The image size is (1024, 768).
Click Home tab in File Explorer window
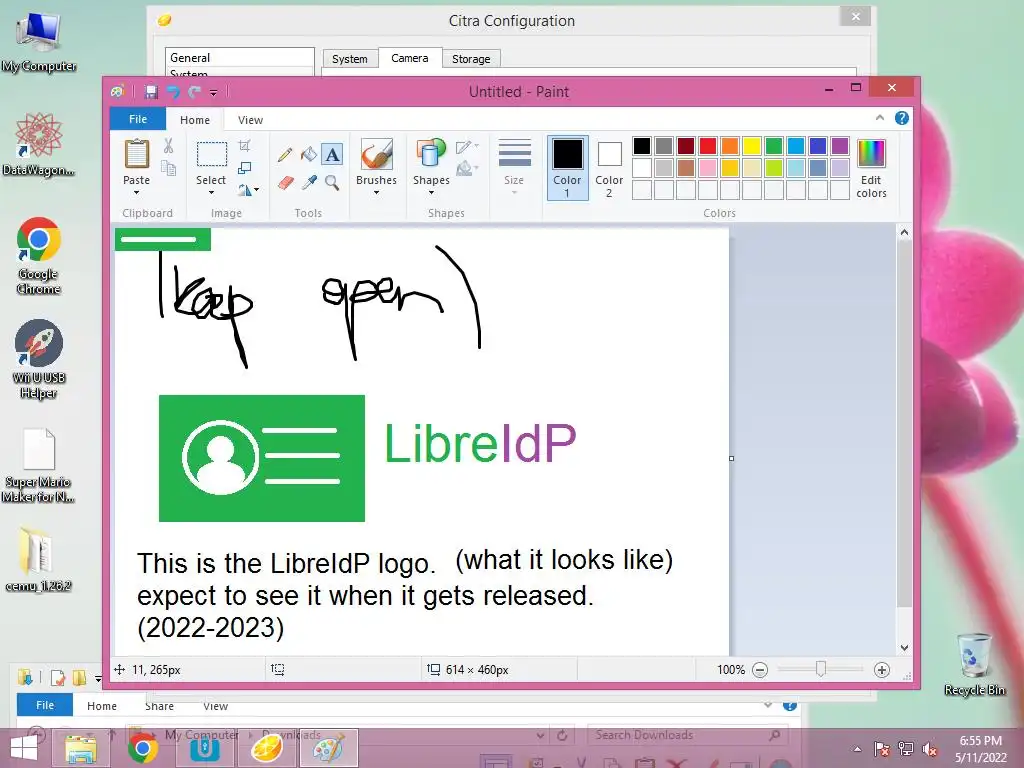[x=102, y=706]
